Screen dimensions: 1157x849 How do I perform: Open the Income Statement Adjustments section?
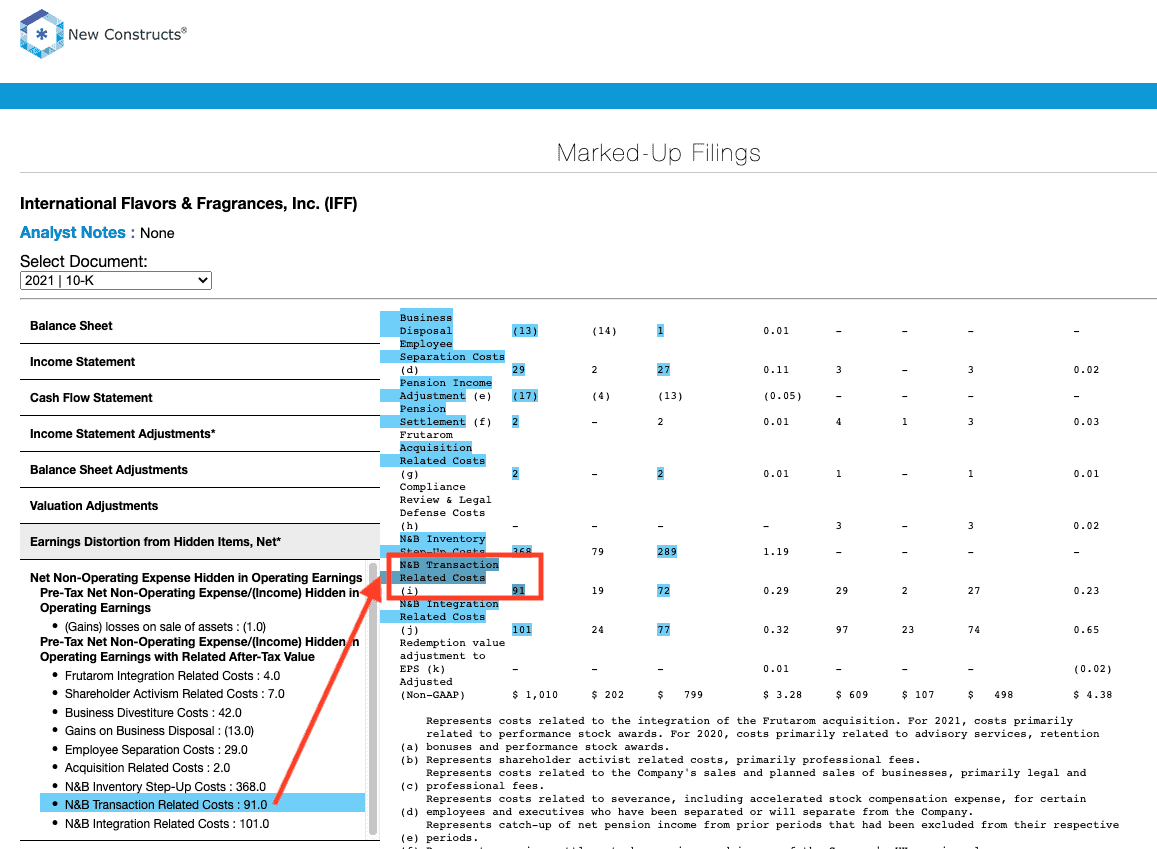pyautogui.click(x=200, y=434)
